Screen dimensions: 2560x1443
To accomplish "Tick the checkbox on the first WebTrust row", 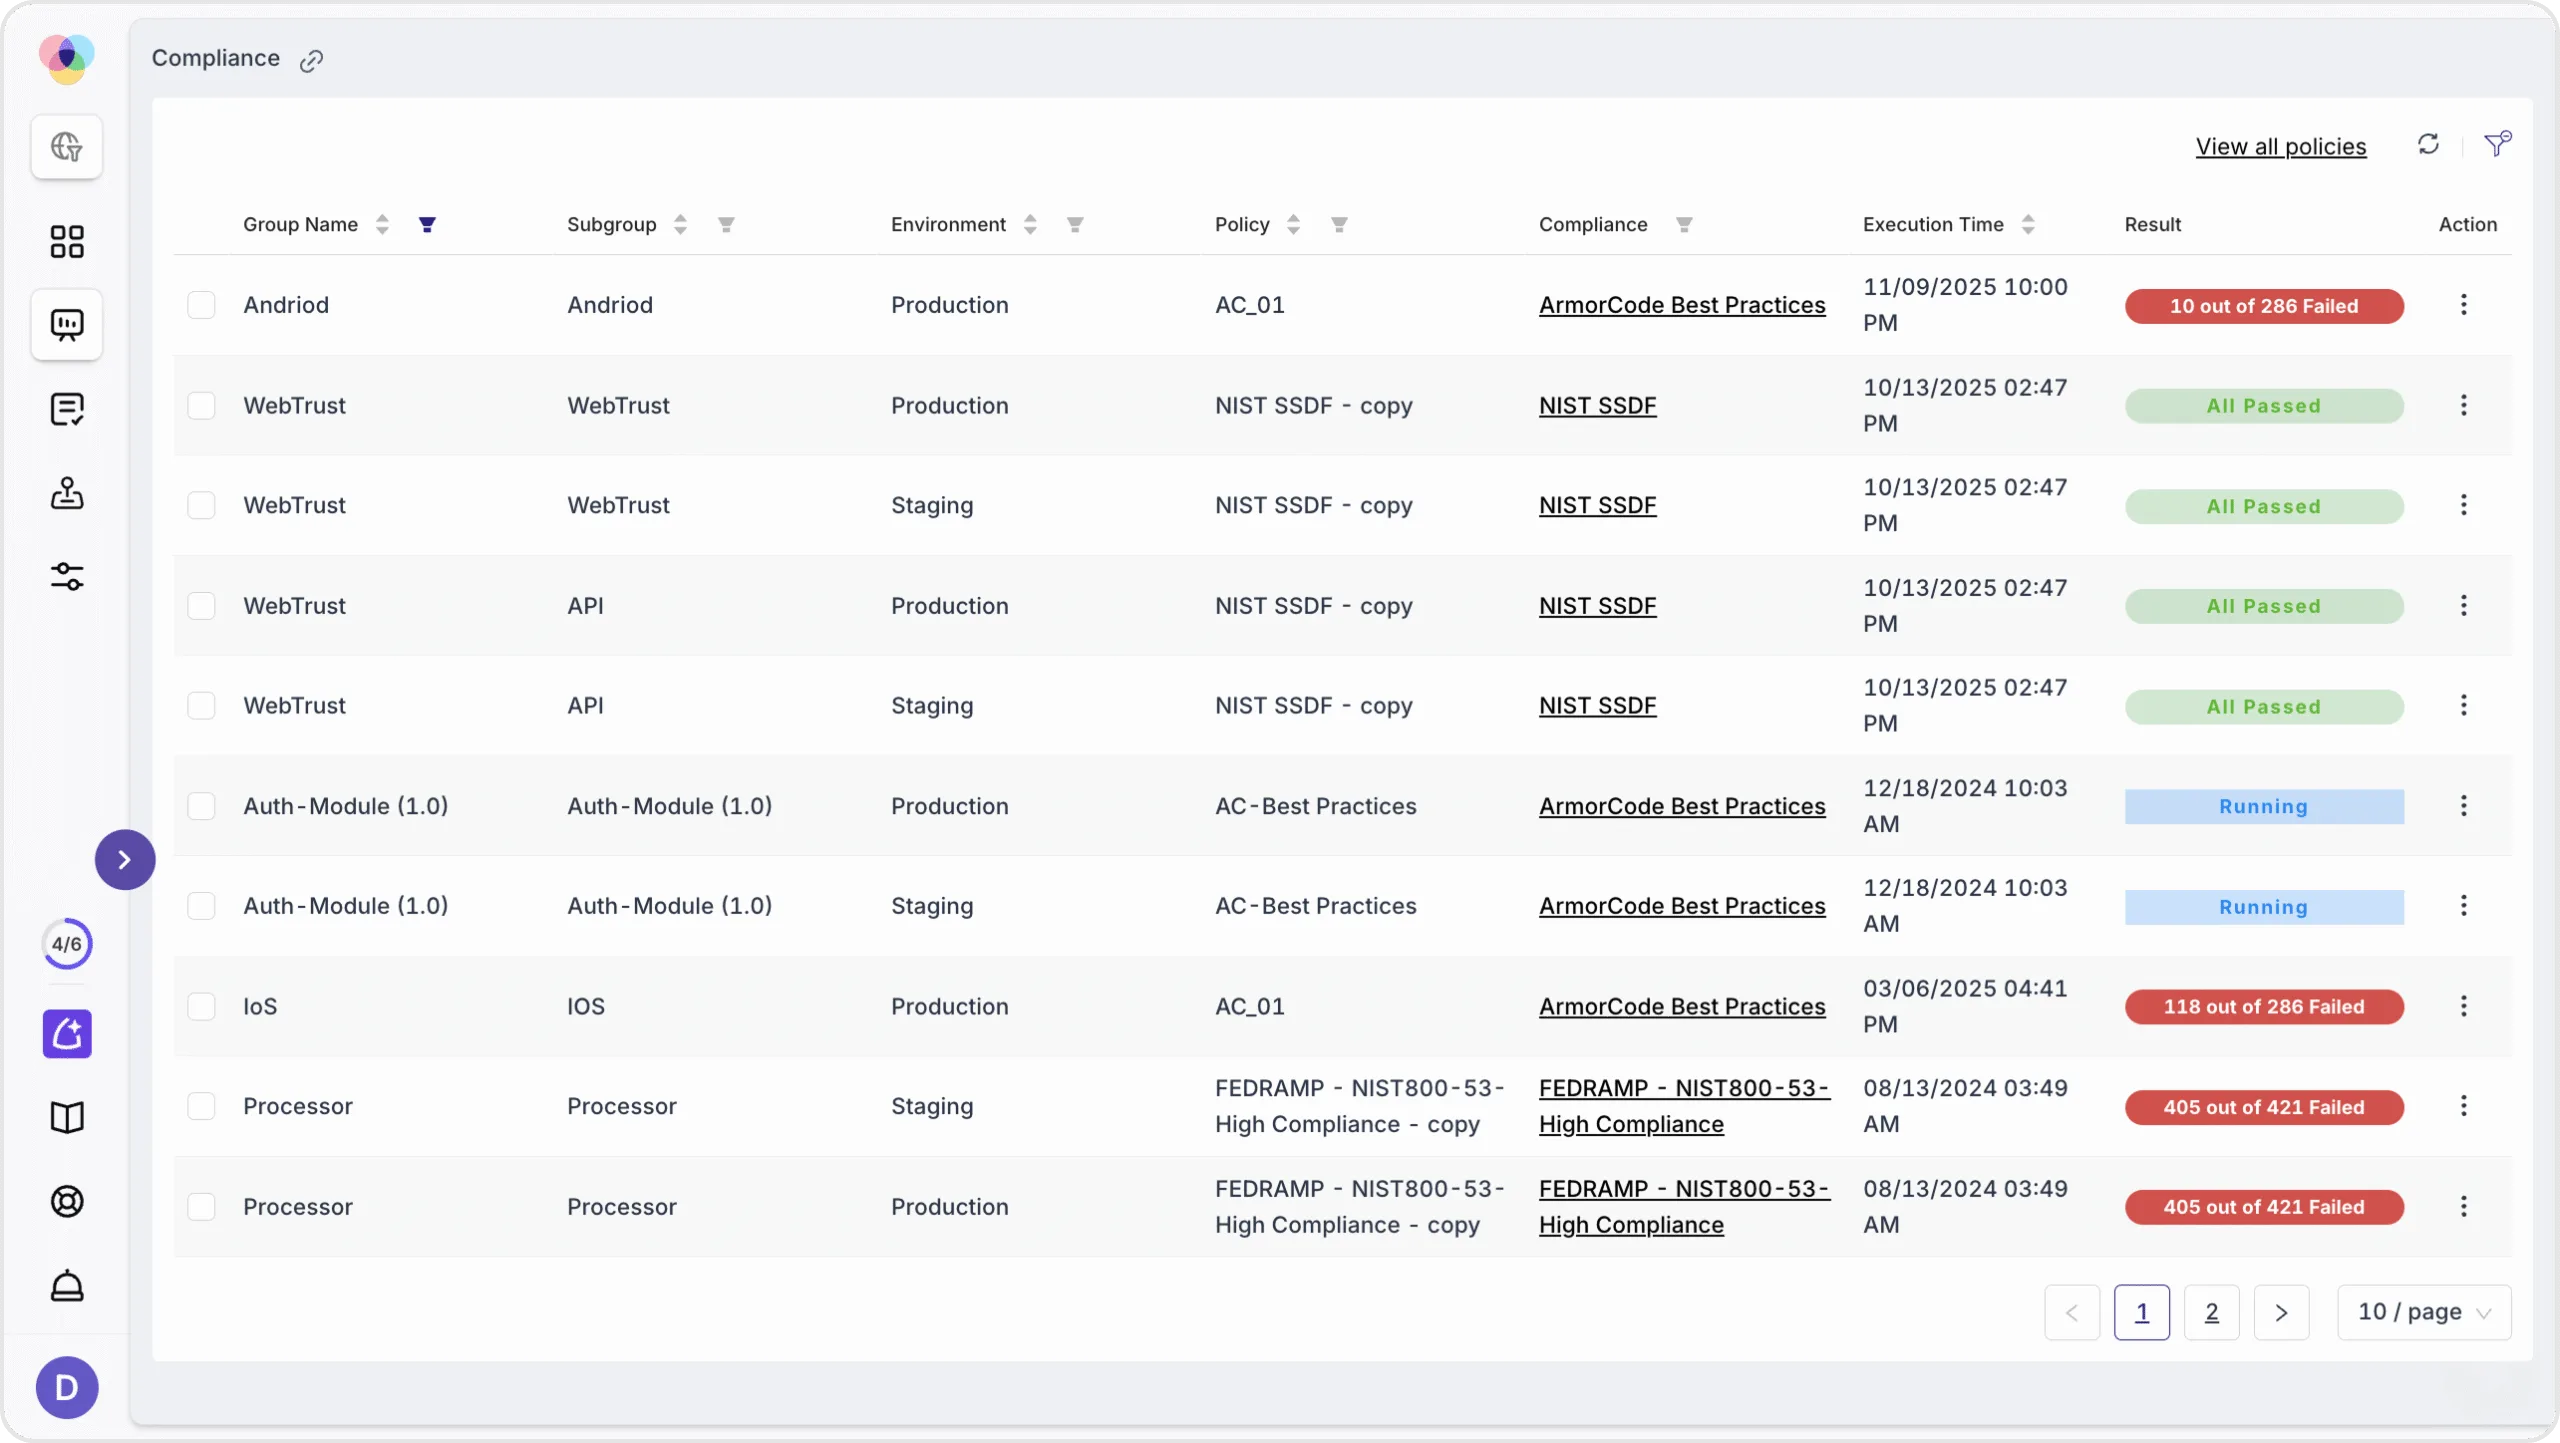I will (x=202, y=404).
